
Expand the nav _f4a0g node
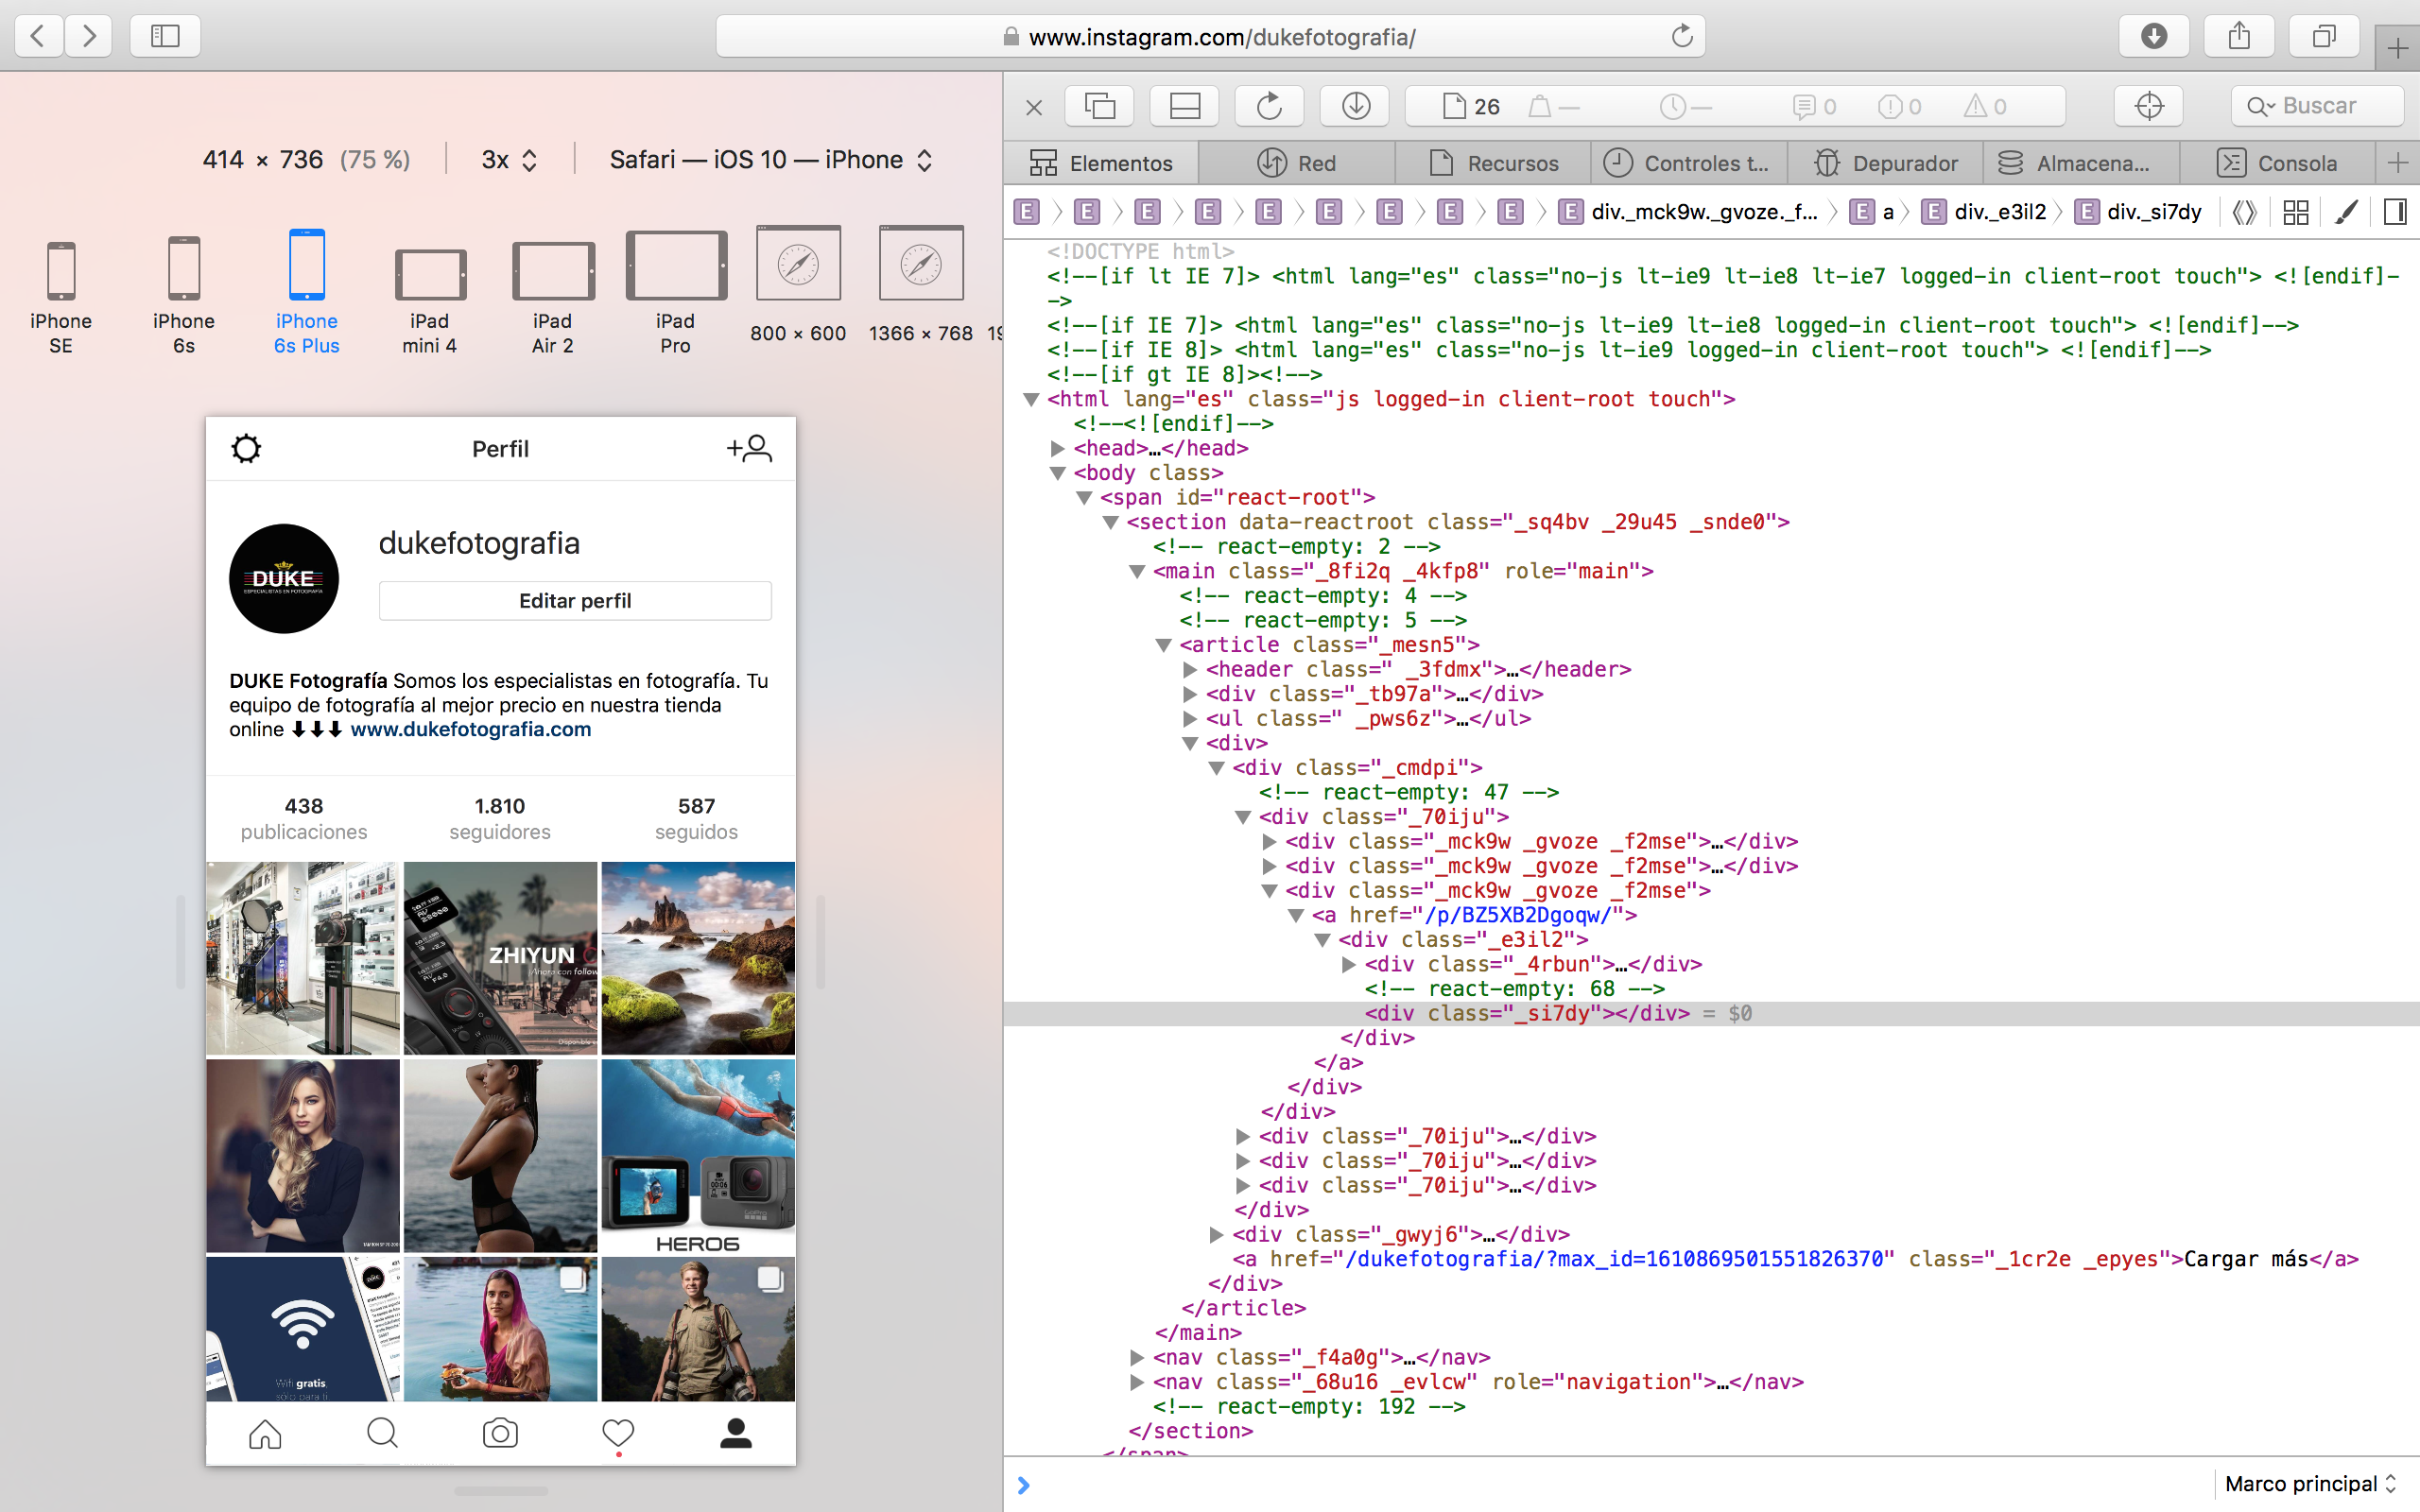click(1137, 1358)
